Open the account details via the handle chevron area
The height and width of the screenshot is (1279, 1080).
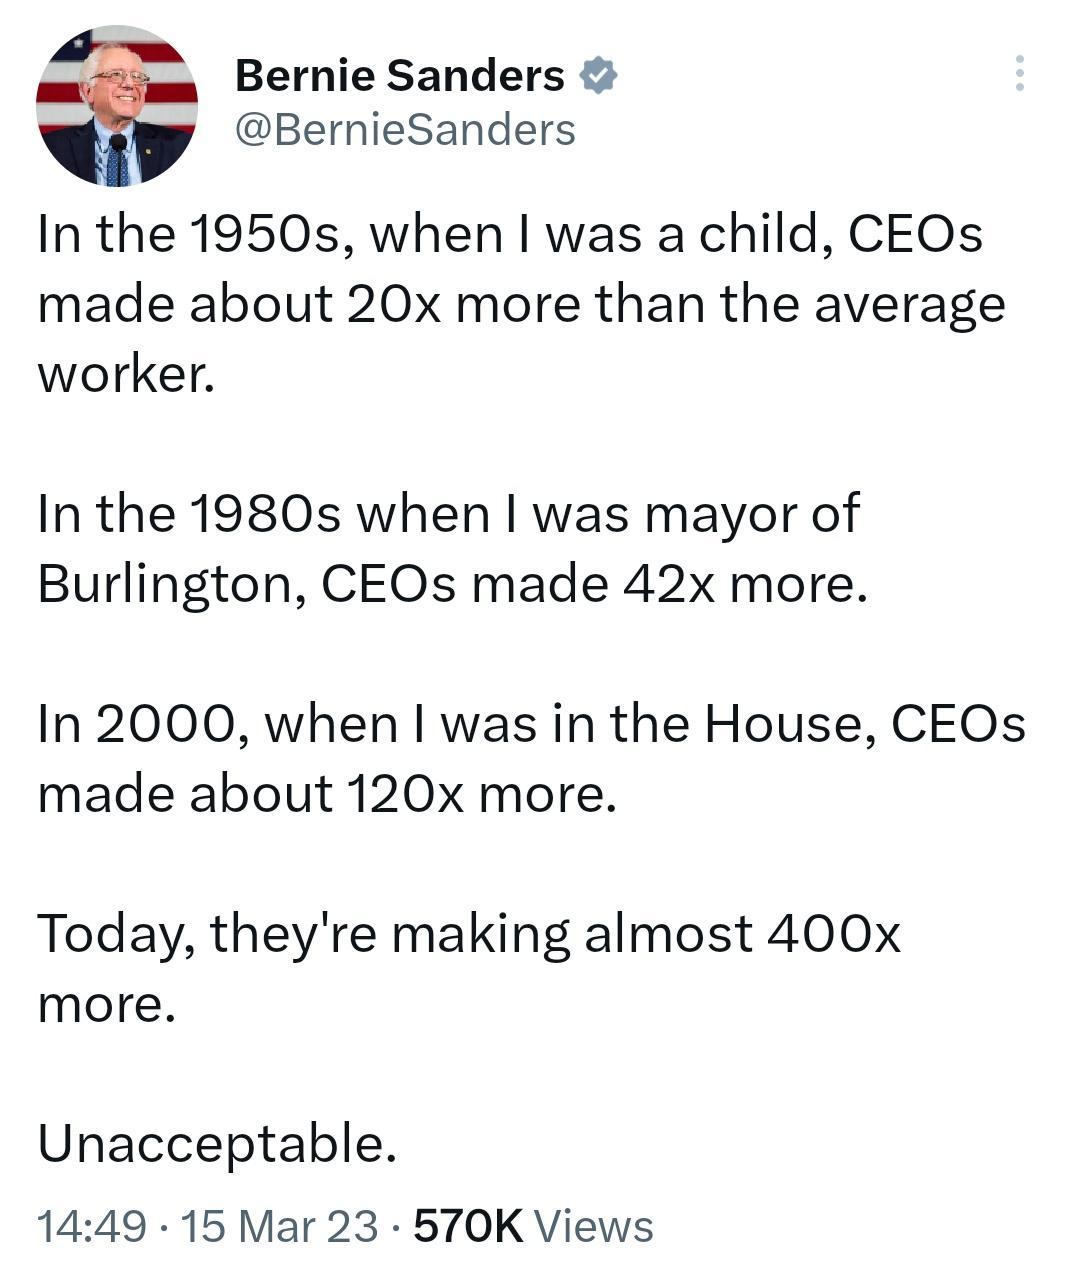[405, 128]
